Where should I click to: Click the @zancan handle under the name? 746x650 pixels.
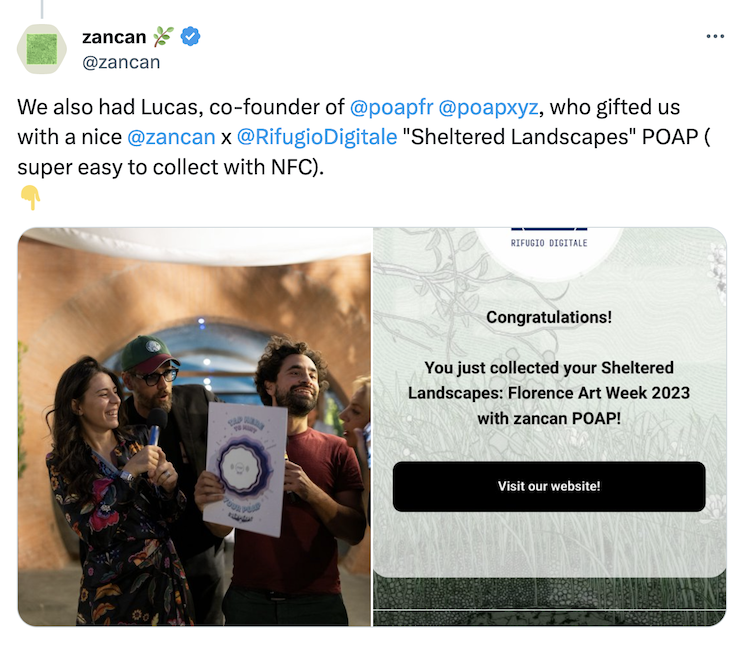point(121,62)
